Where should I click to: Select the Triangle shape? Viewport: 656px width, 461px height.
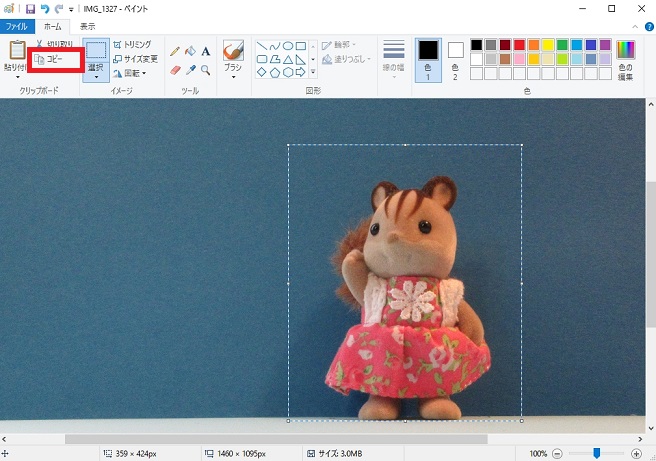point(288,59)
